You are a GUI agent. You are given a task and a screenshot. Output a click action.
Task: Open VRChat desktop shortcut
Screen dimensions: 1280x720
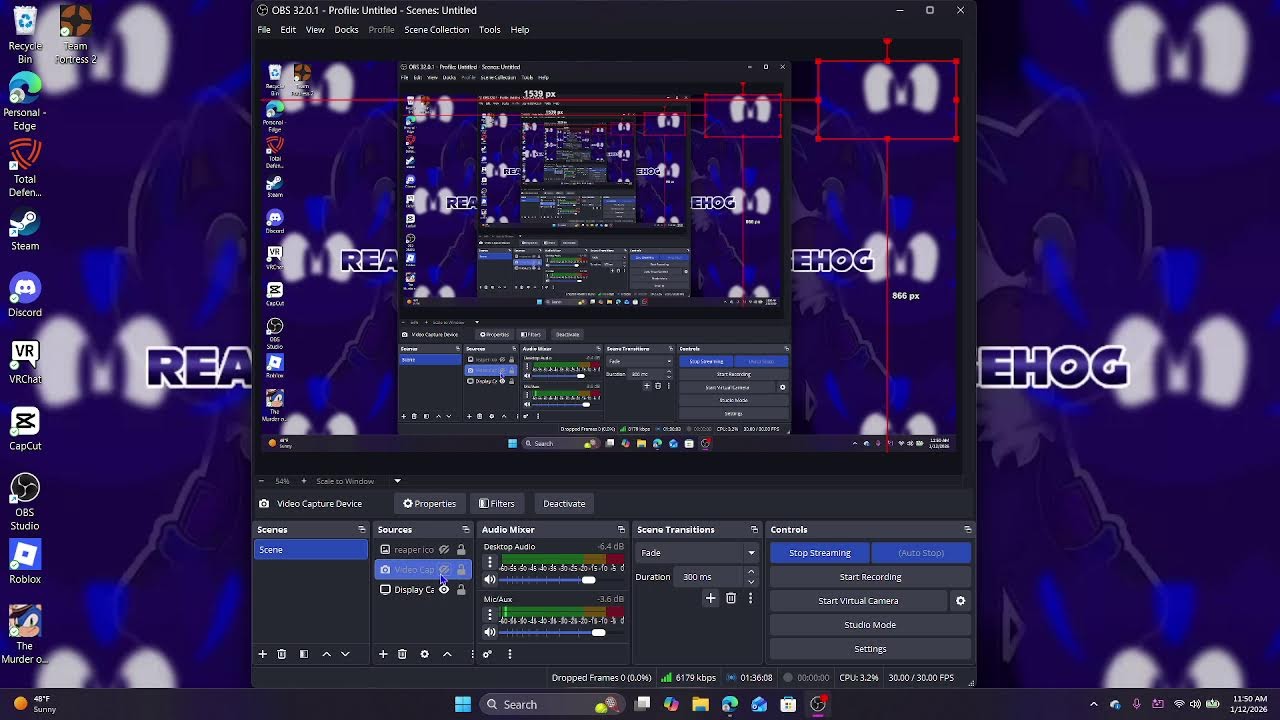pos(25,363)
